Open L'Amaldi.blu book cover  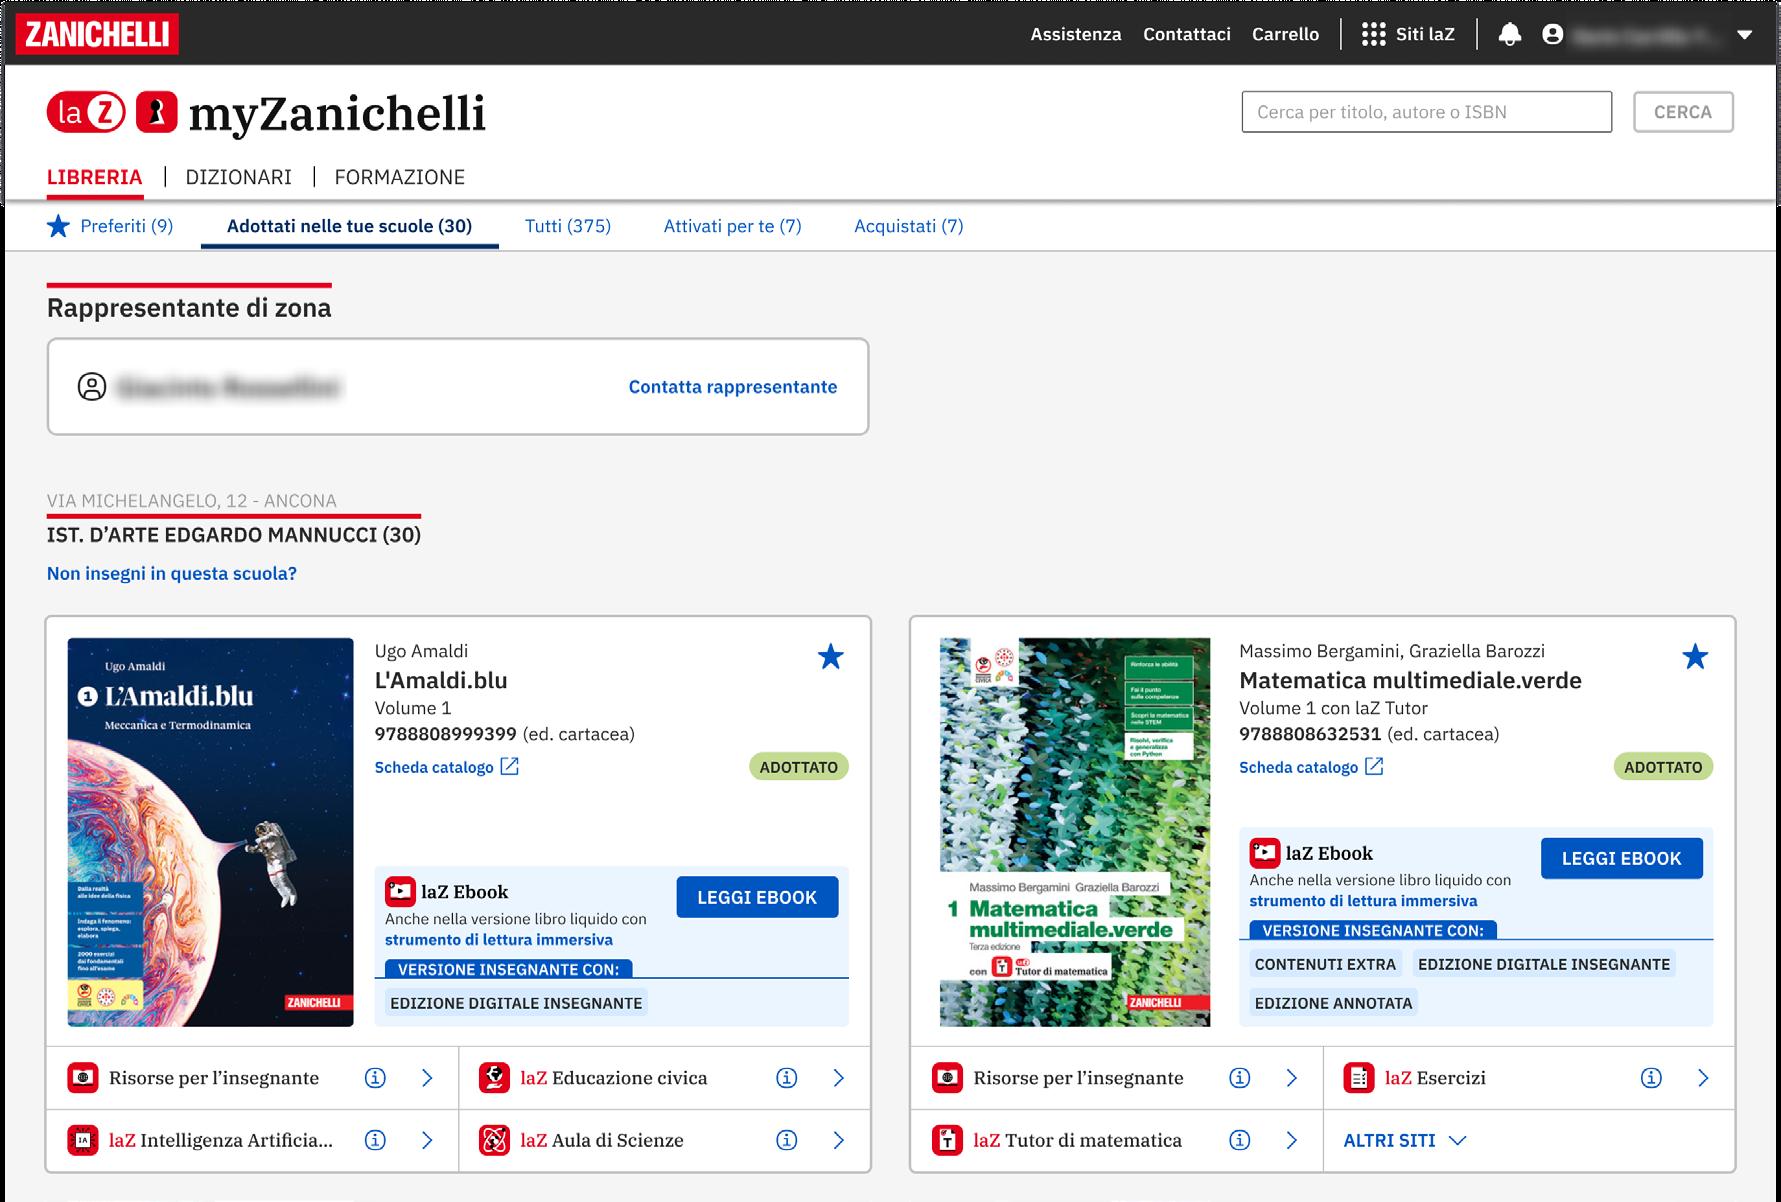pos(211,832)
